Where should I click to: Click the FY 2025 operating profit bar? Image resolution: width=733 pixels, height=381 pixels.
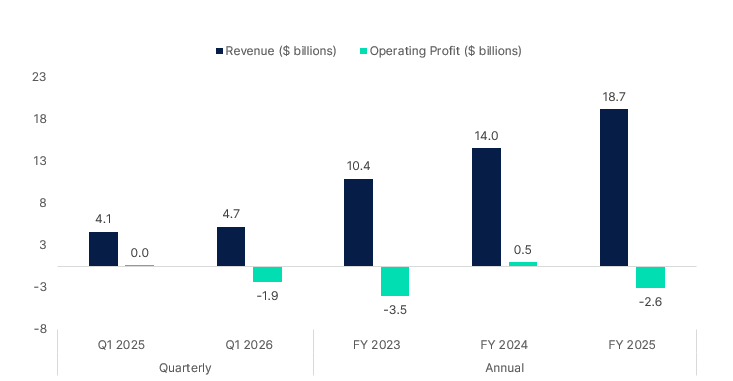(650, 277)
